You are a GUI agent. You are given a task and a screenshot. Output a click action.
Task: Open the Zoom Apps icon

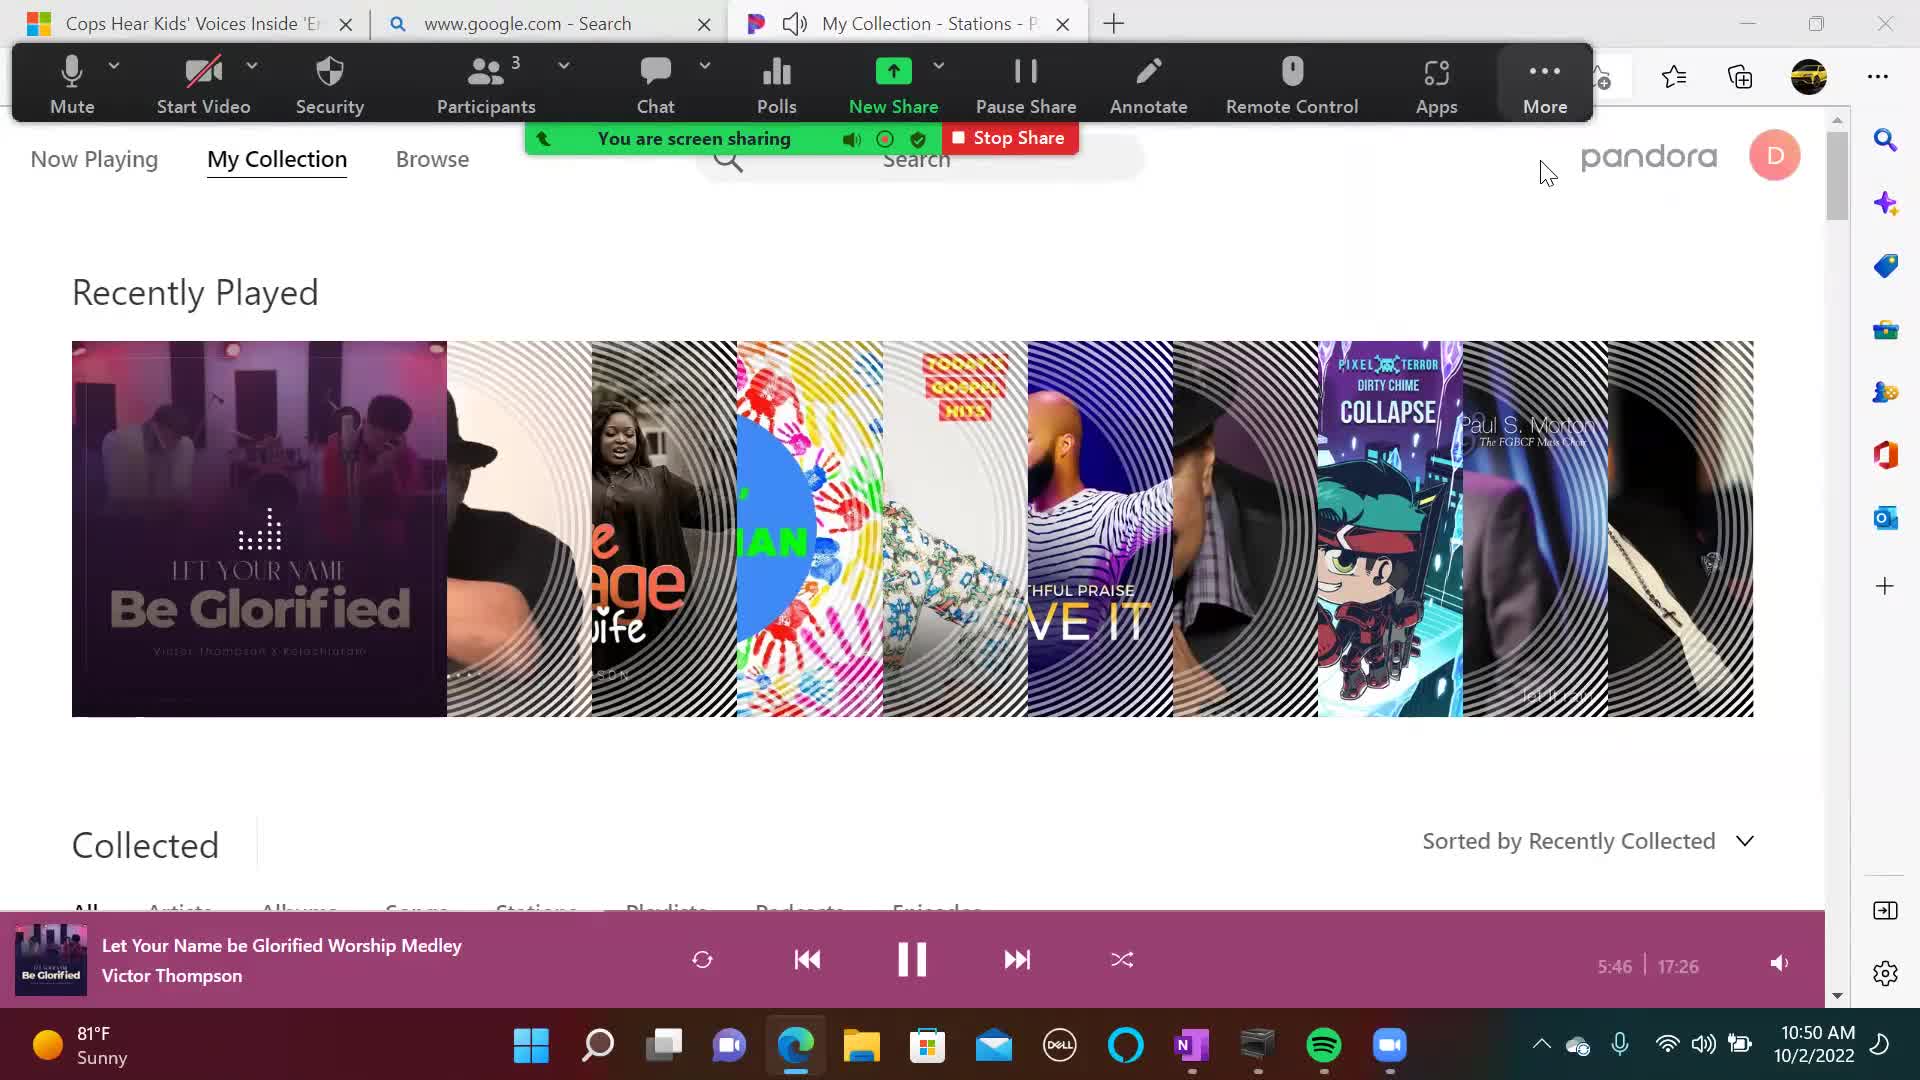1436,72
